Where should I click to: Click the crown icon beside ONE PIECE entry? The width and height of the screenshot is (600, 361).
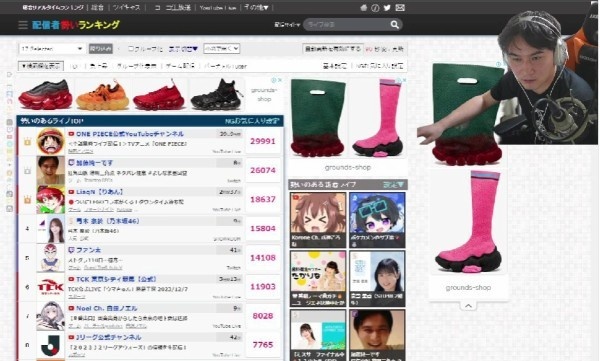(x=28, y=142)
